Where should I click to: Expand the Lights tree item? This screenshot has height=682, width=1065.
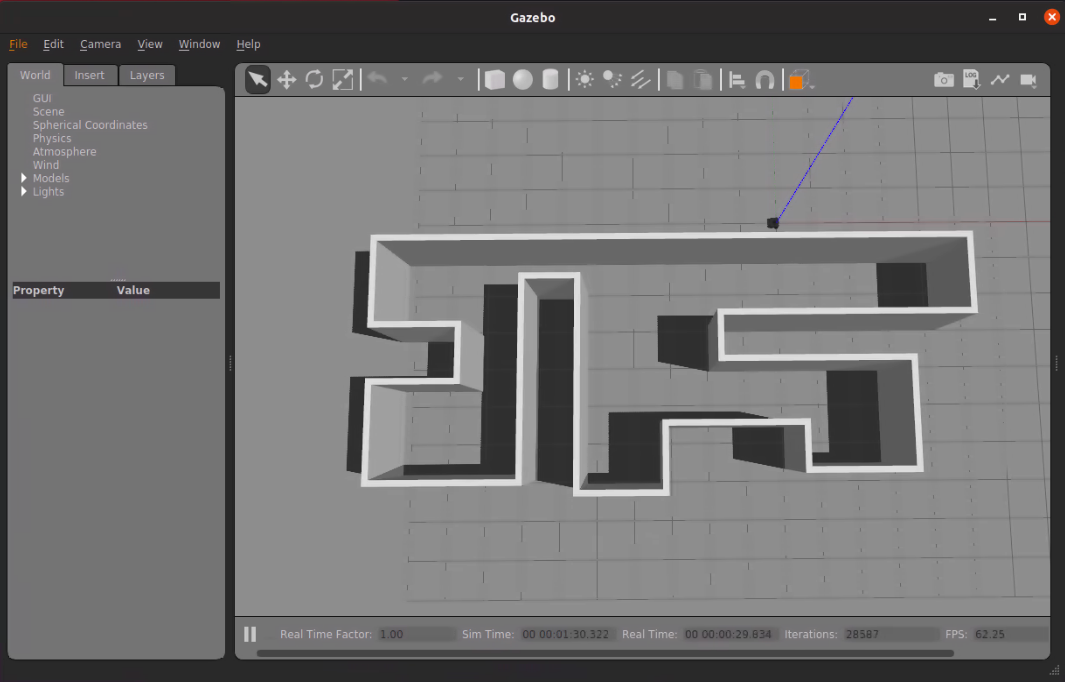[24, 191]
